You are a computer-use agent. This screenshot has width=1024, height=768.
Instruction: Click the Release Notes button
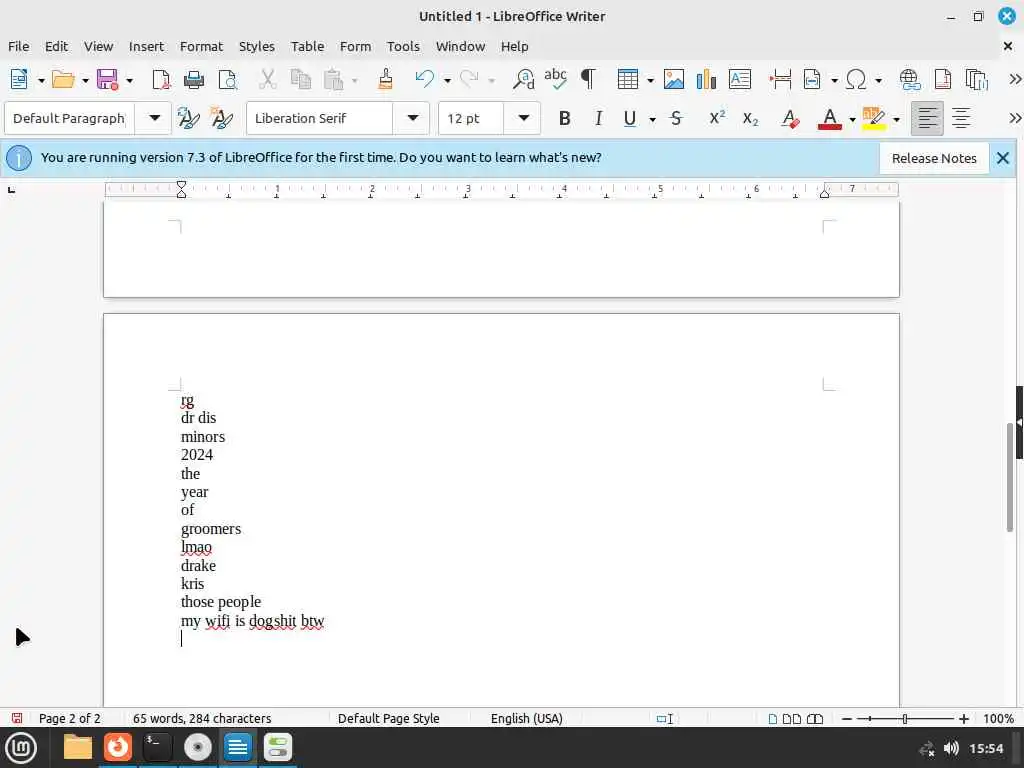click(934, 159)
